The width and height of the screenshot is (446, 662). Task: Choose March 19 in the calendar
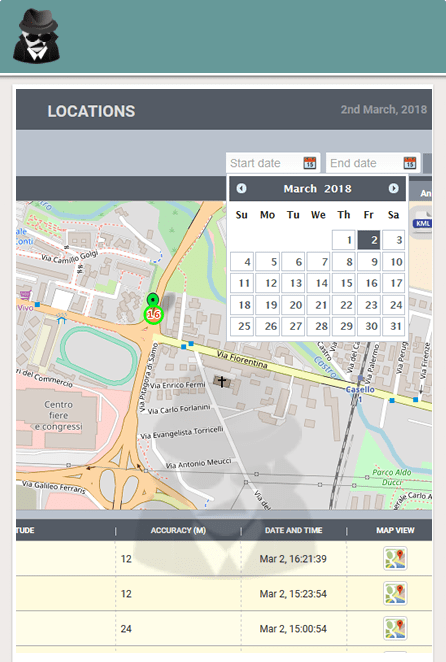coord(267,305)
